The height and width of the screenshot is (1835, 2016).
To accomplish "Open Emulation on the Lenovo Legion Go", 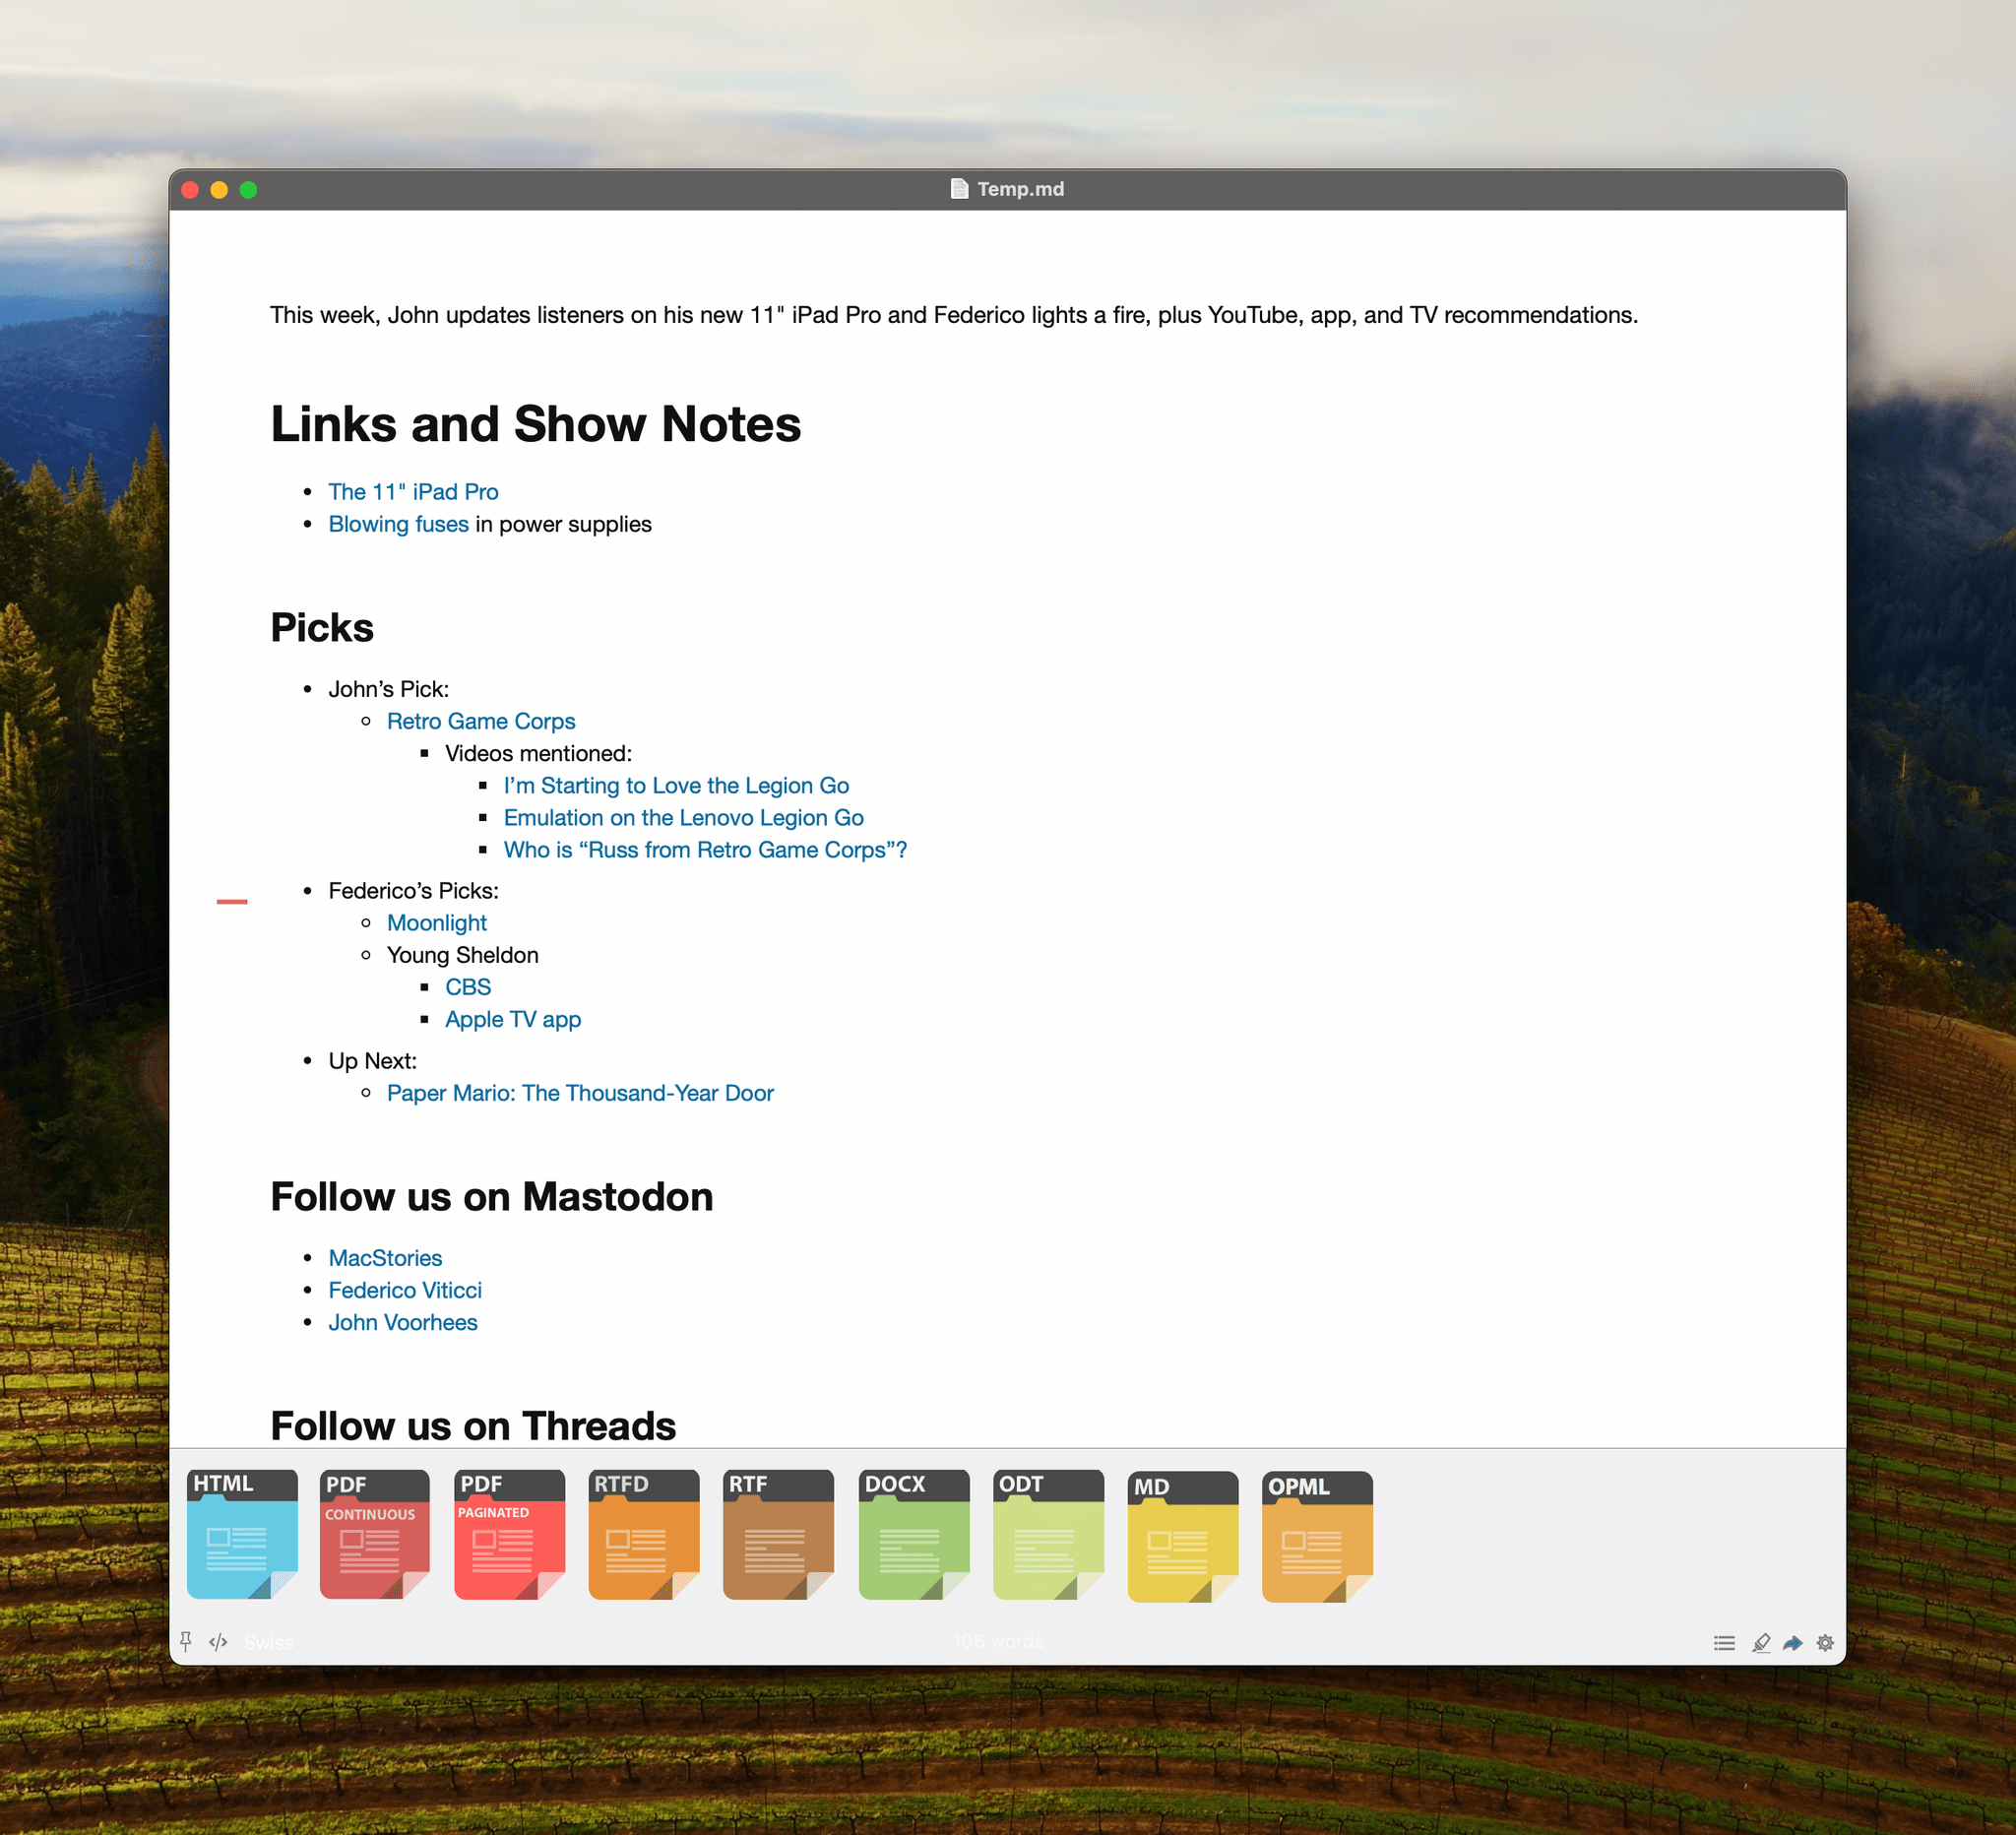I will 683,817.
